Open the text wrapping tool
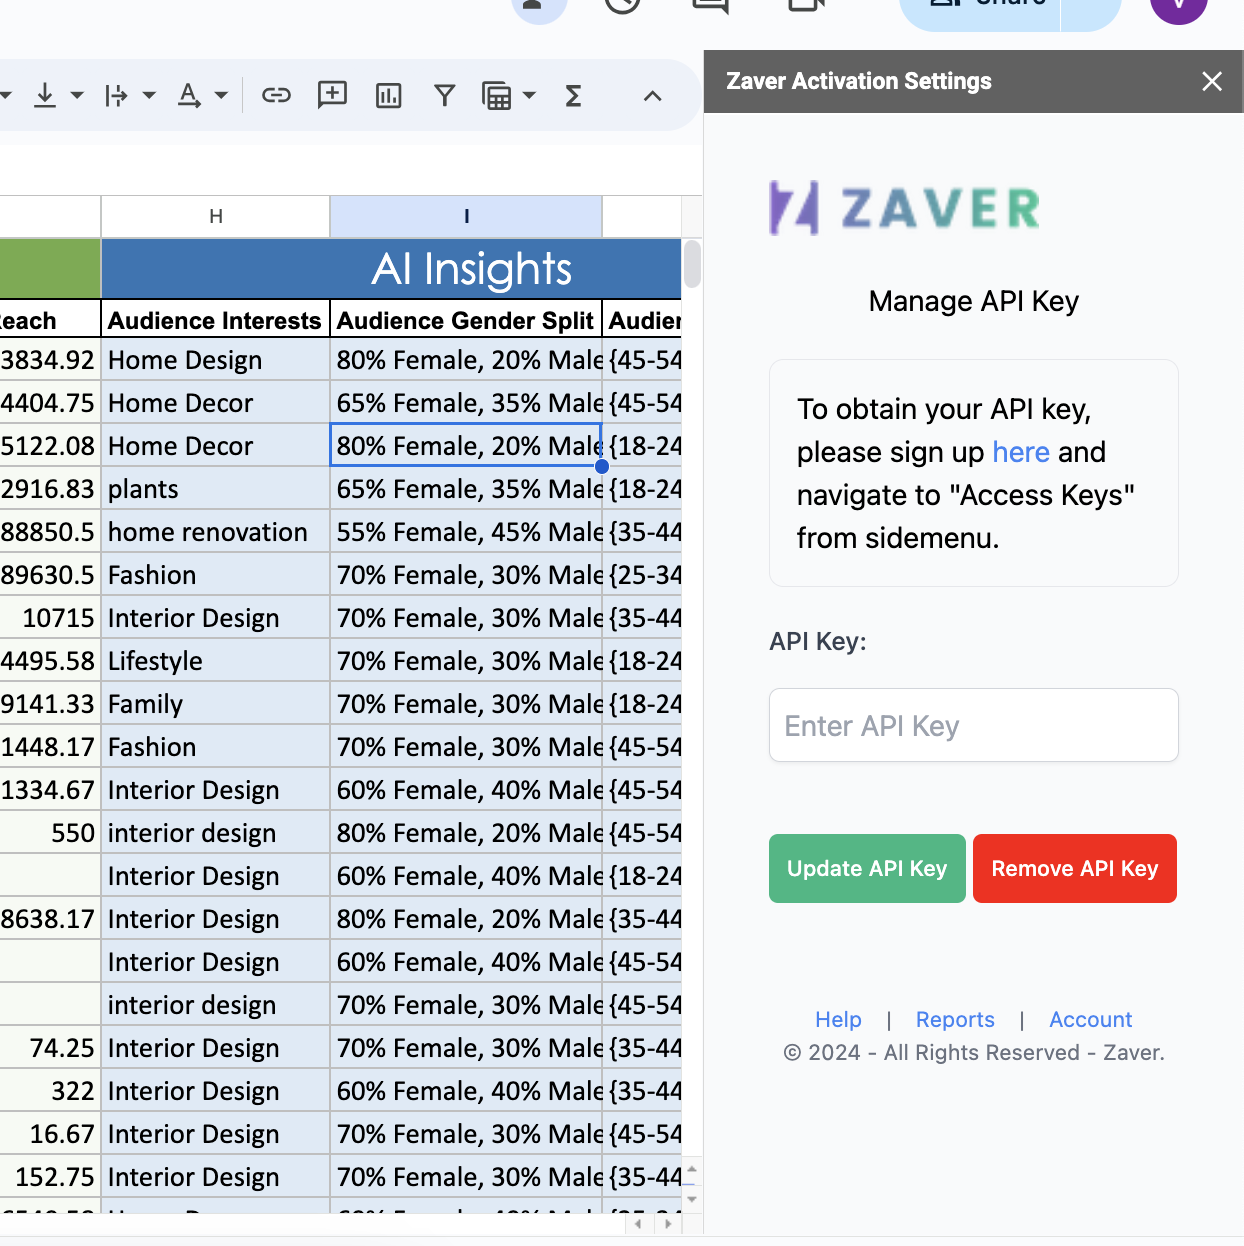This screenshot has height=1246, width=1244. [x=116, y=96]
